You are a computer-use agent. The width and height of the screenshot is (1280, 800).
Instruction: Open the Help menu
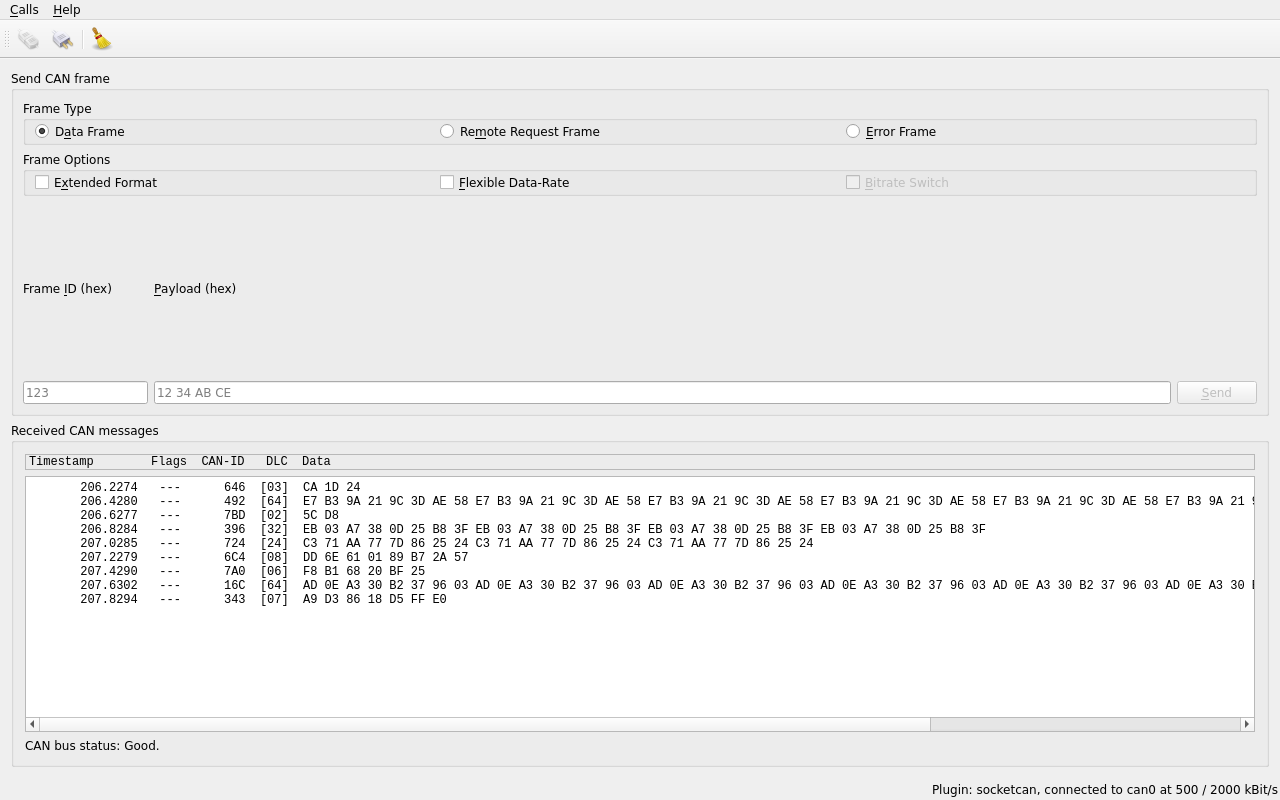67,10
